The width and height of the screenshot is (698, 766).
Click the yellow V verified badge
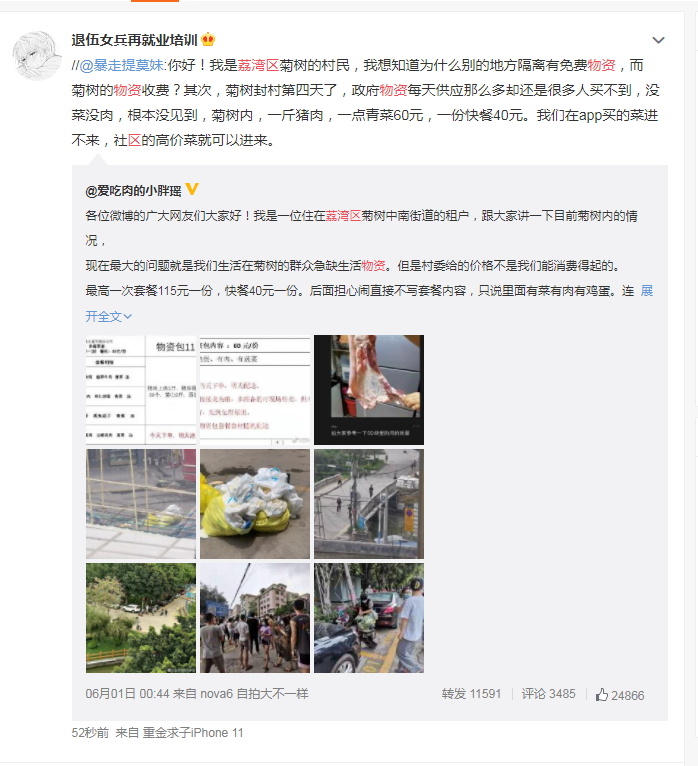[192, 189]
